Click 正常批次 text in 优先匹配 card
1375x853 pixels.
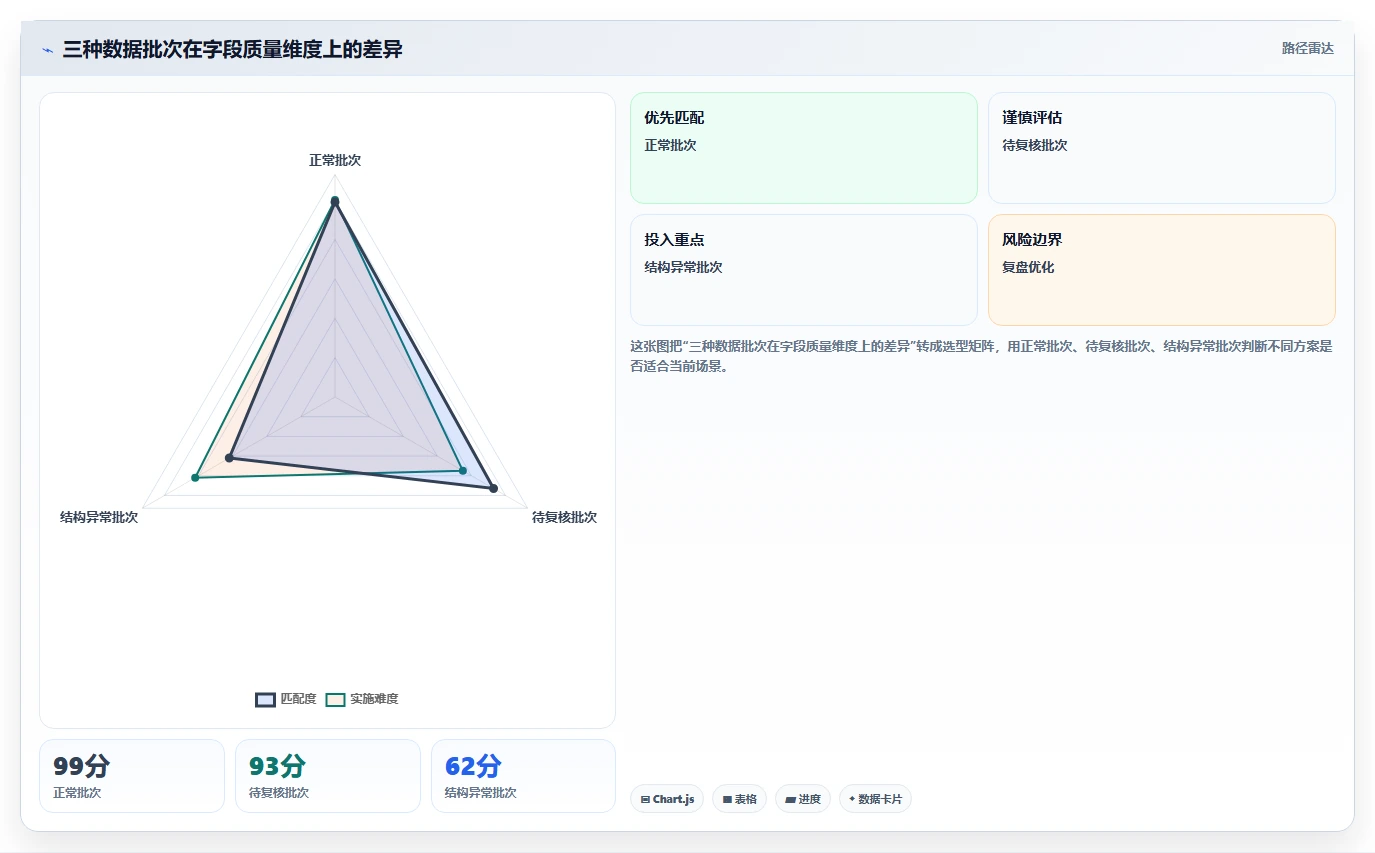coord(670,145)
